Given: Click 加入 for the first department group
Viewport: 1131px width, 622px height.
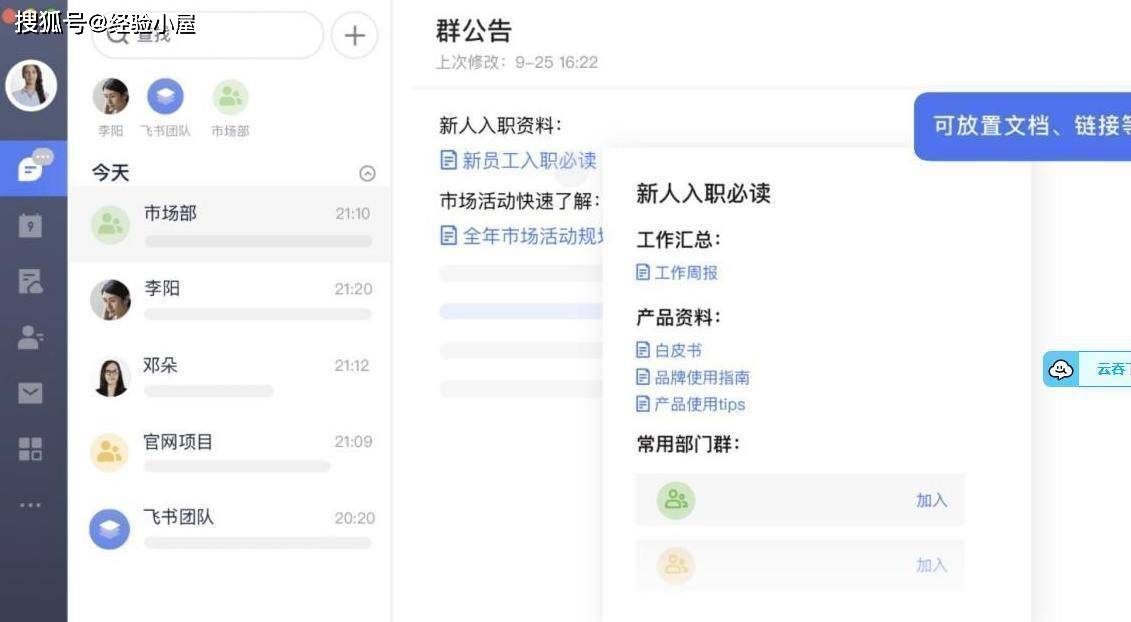Looking at the screenshot, I should coord(931,500).
